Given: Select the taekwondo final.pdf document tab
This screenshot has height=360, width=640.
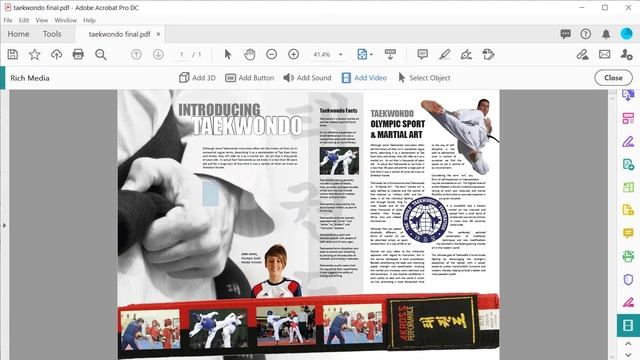Looking at the screenshot, I should 120,34.
